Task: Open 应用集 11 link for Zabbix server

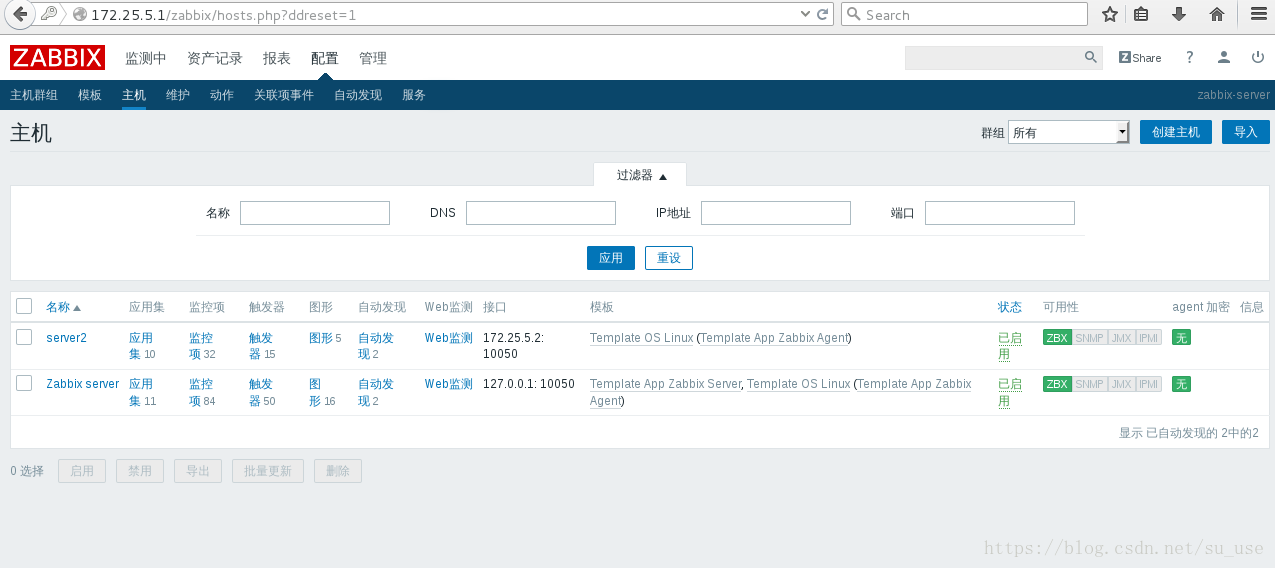Action: [142, 392]
